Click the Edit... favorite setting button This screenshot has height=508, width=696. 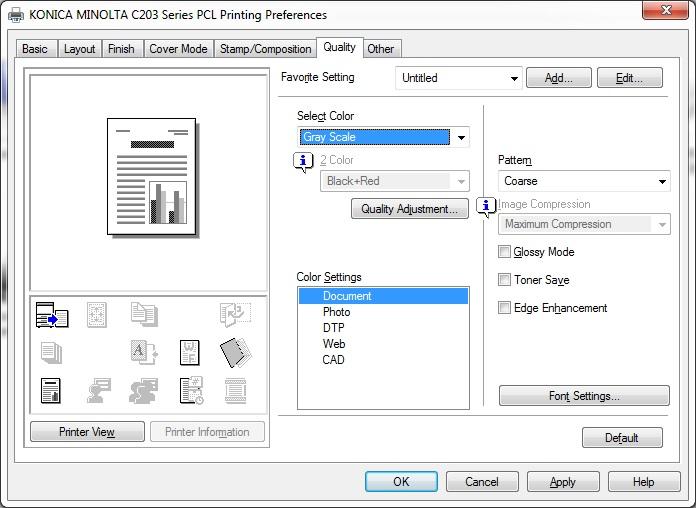click(x=629, y=78)
